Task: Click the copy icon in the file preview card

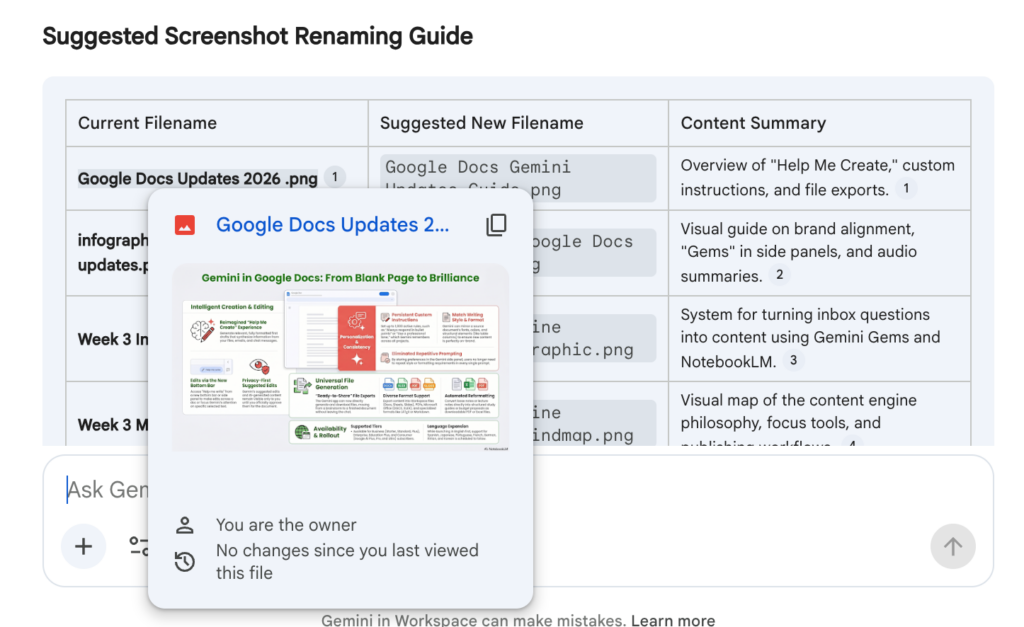Action: tap(496, 225)
